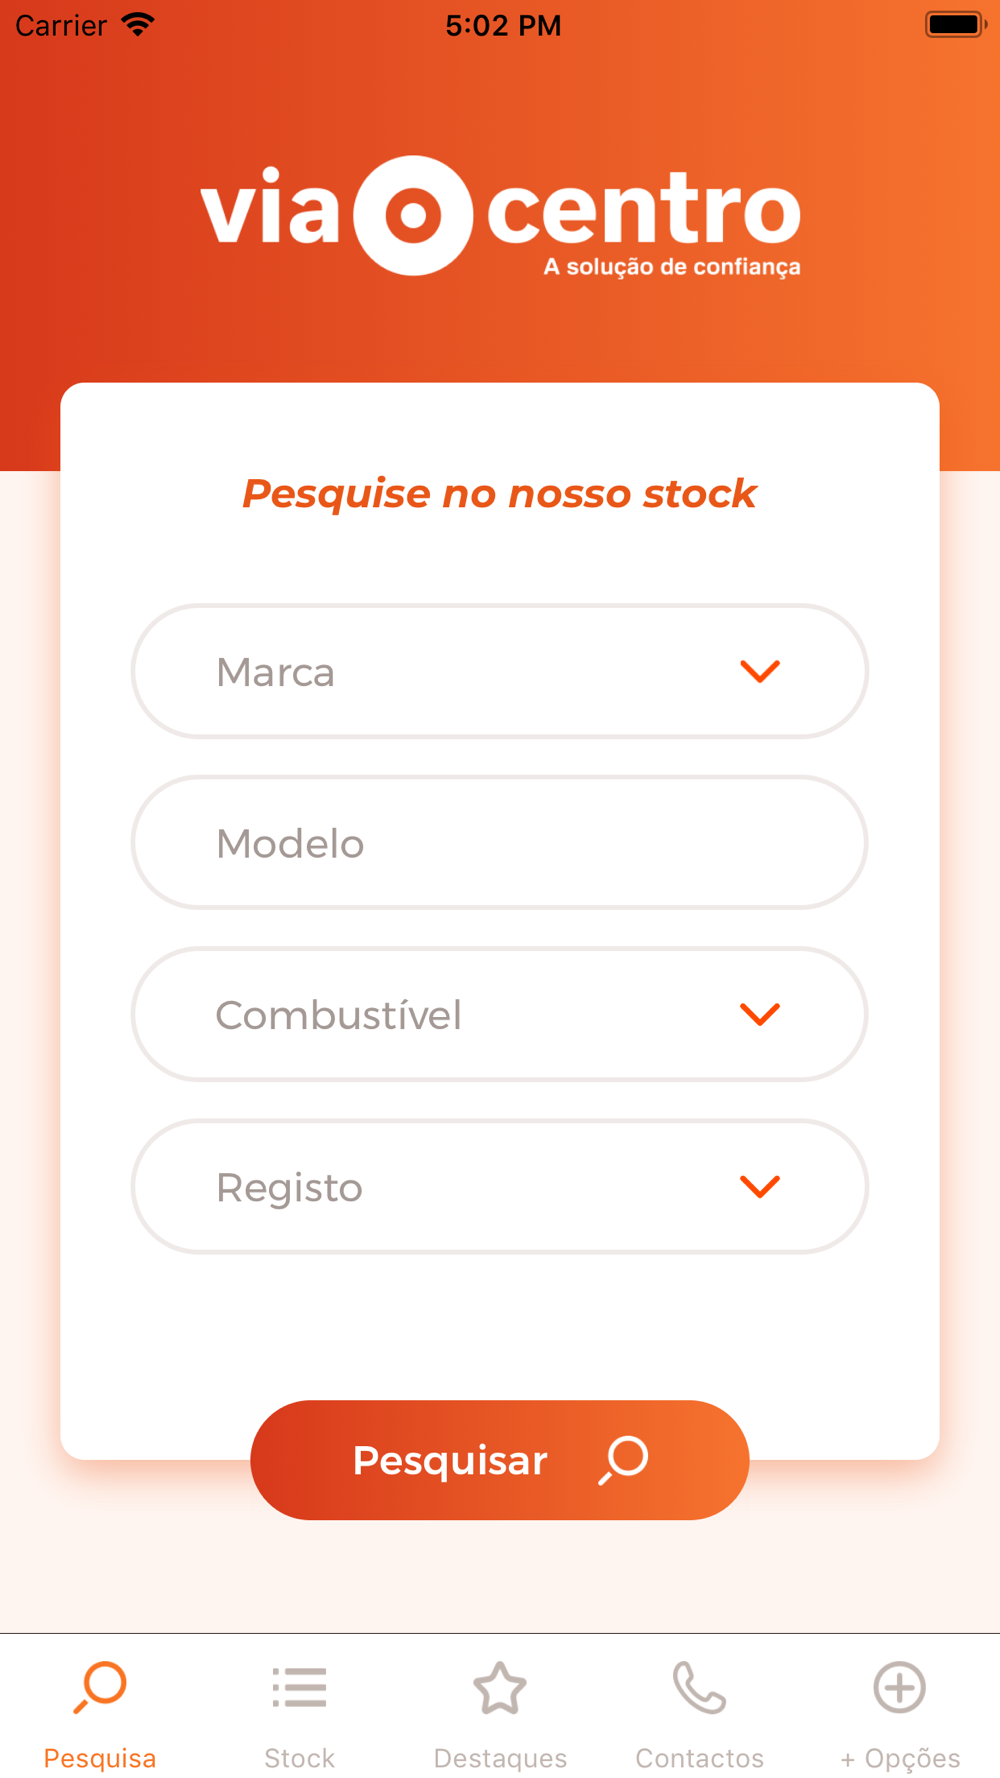
Task: Tap the battery icon in the status bar
Action: point(956,24)
